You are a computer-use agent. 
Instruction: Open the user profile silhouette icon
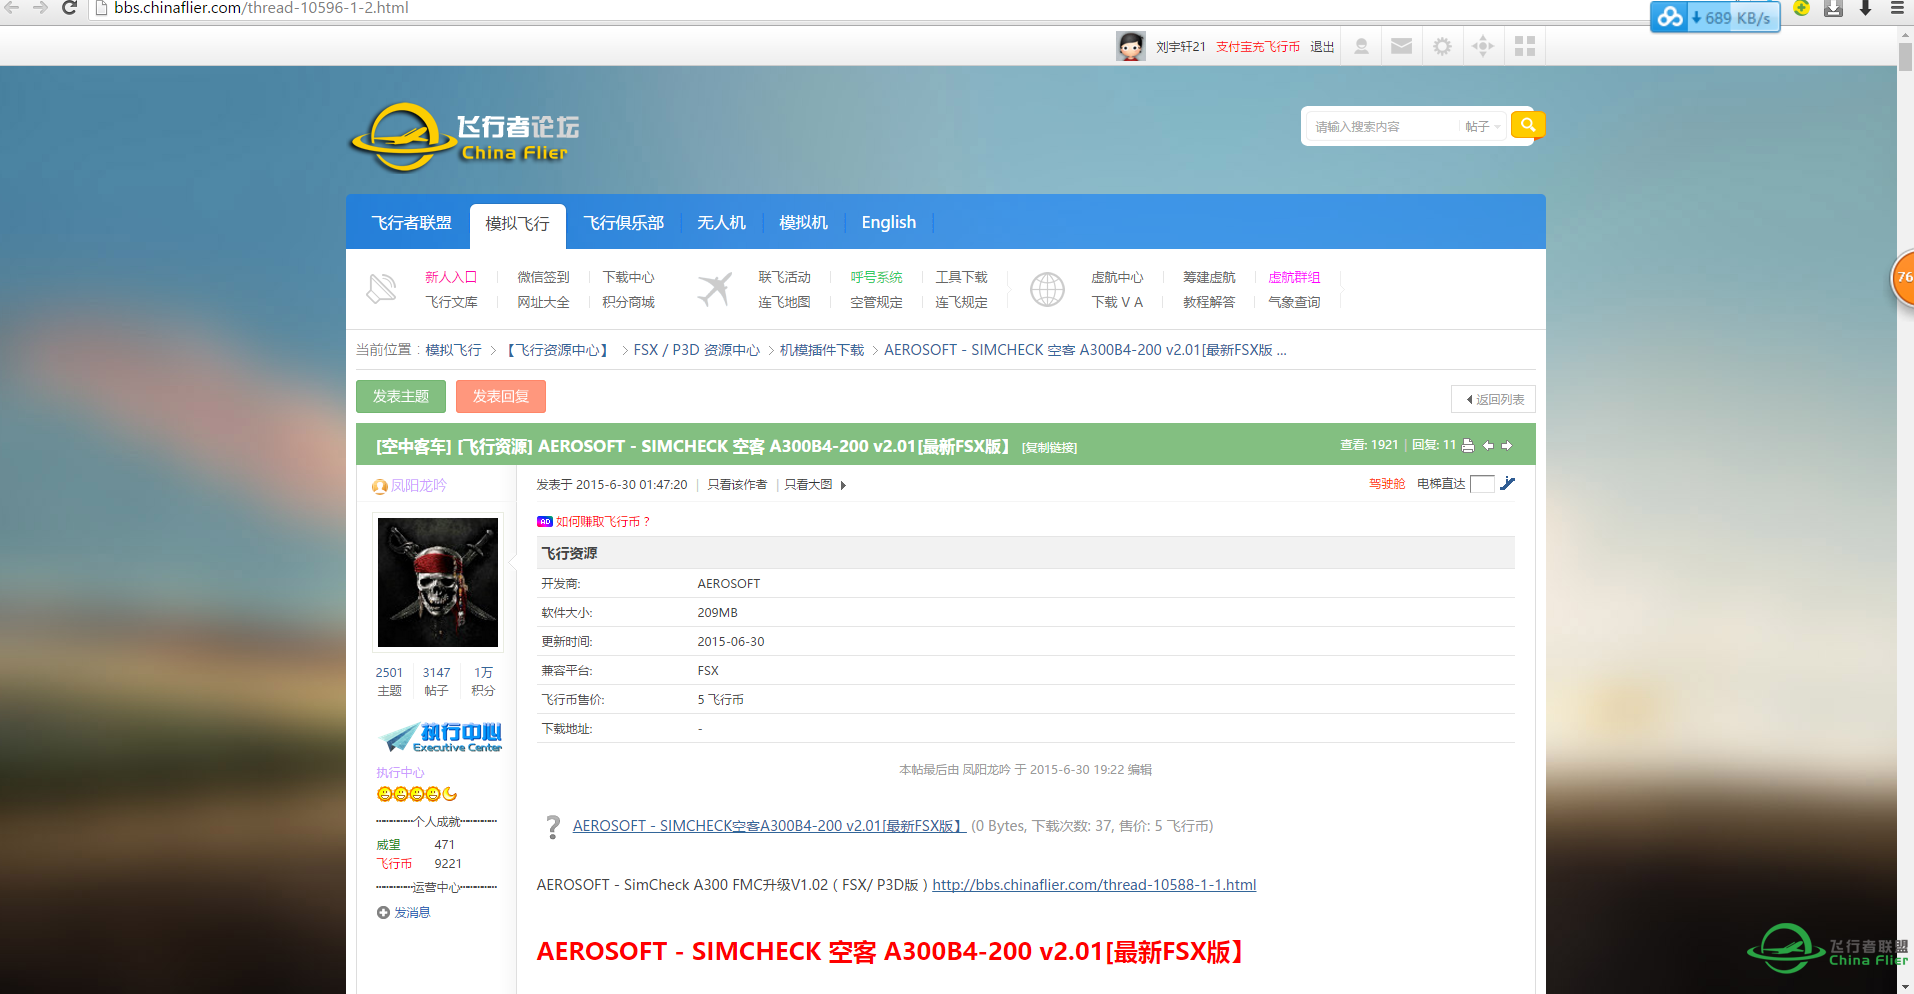[x=1361, y=46]
